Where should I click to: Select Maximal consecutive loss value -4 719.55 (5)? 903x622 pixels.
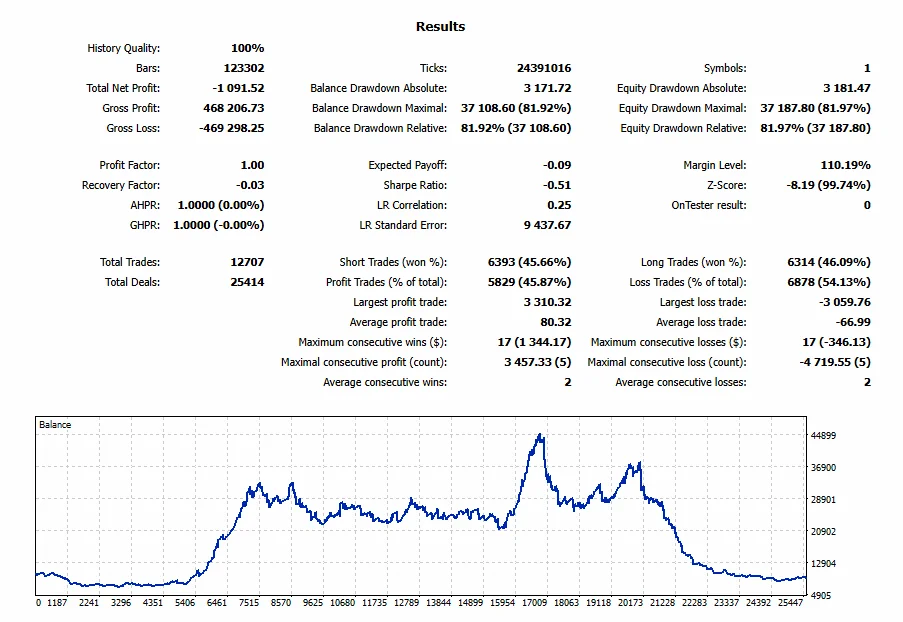click(x=835, y=362)
